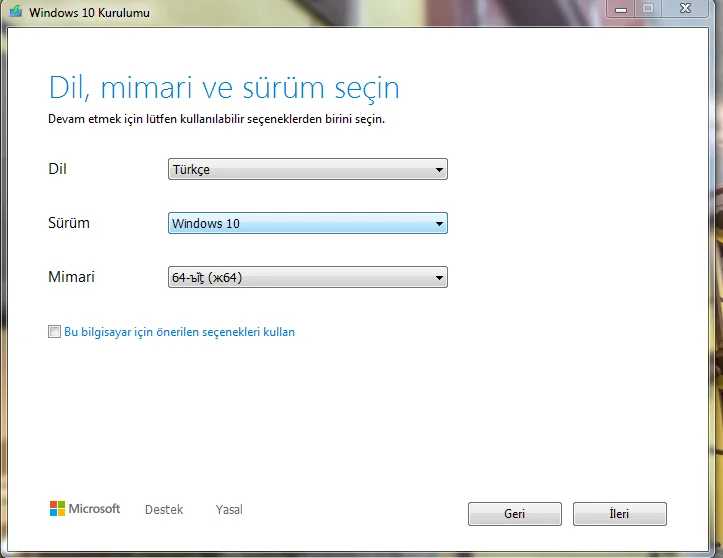Click the Geri button
The height and width of the screenshot is (558, 723).
[515, 514]
